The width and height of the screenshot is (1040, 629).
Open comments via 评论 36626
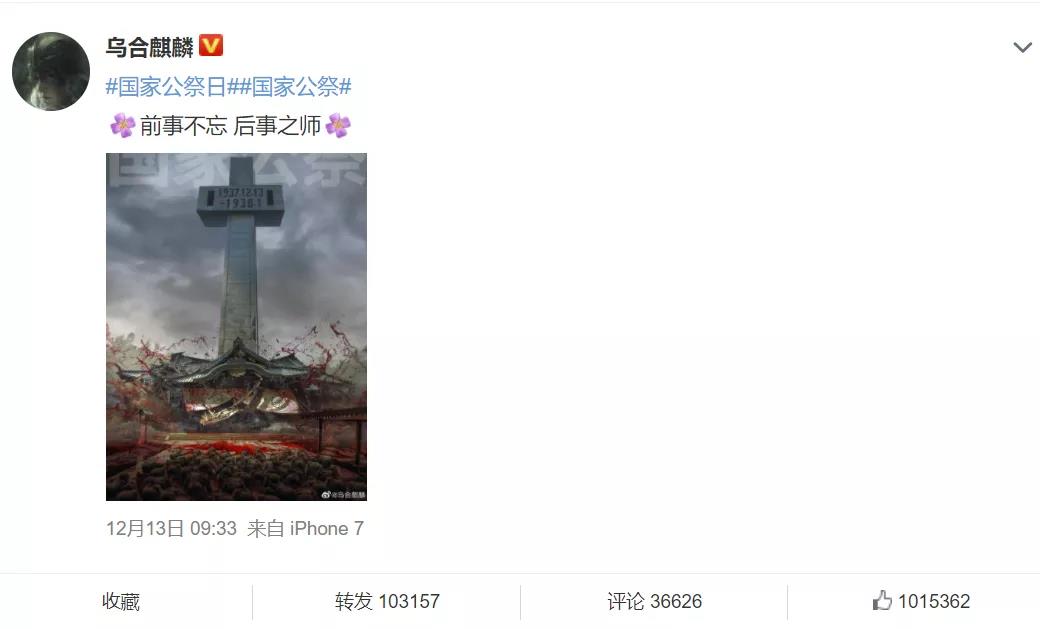point(654,601)
